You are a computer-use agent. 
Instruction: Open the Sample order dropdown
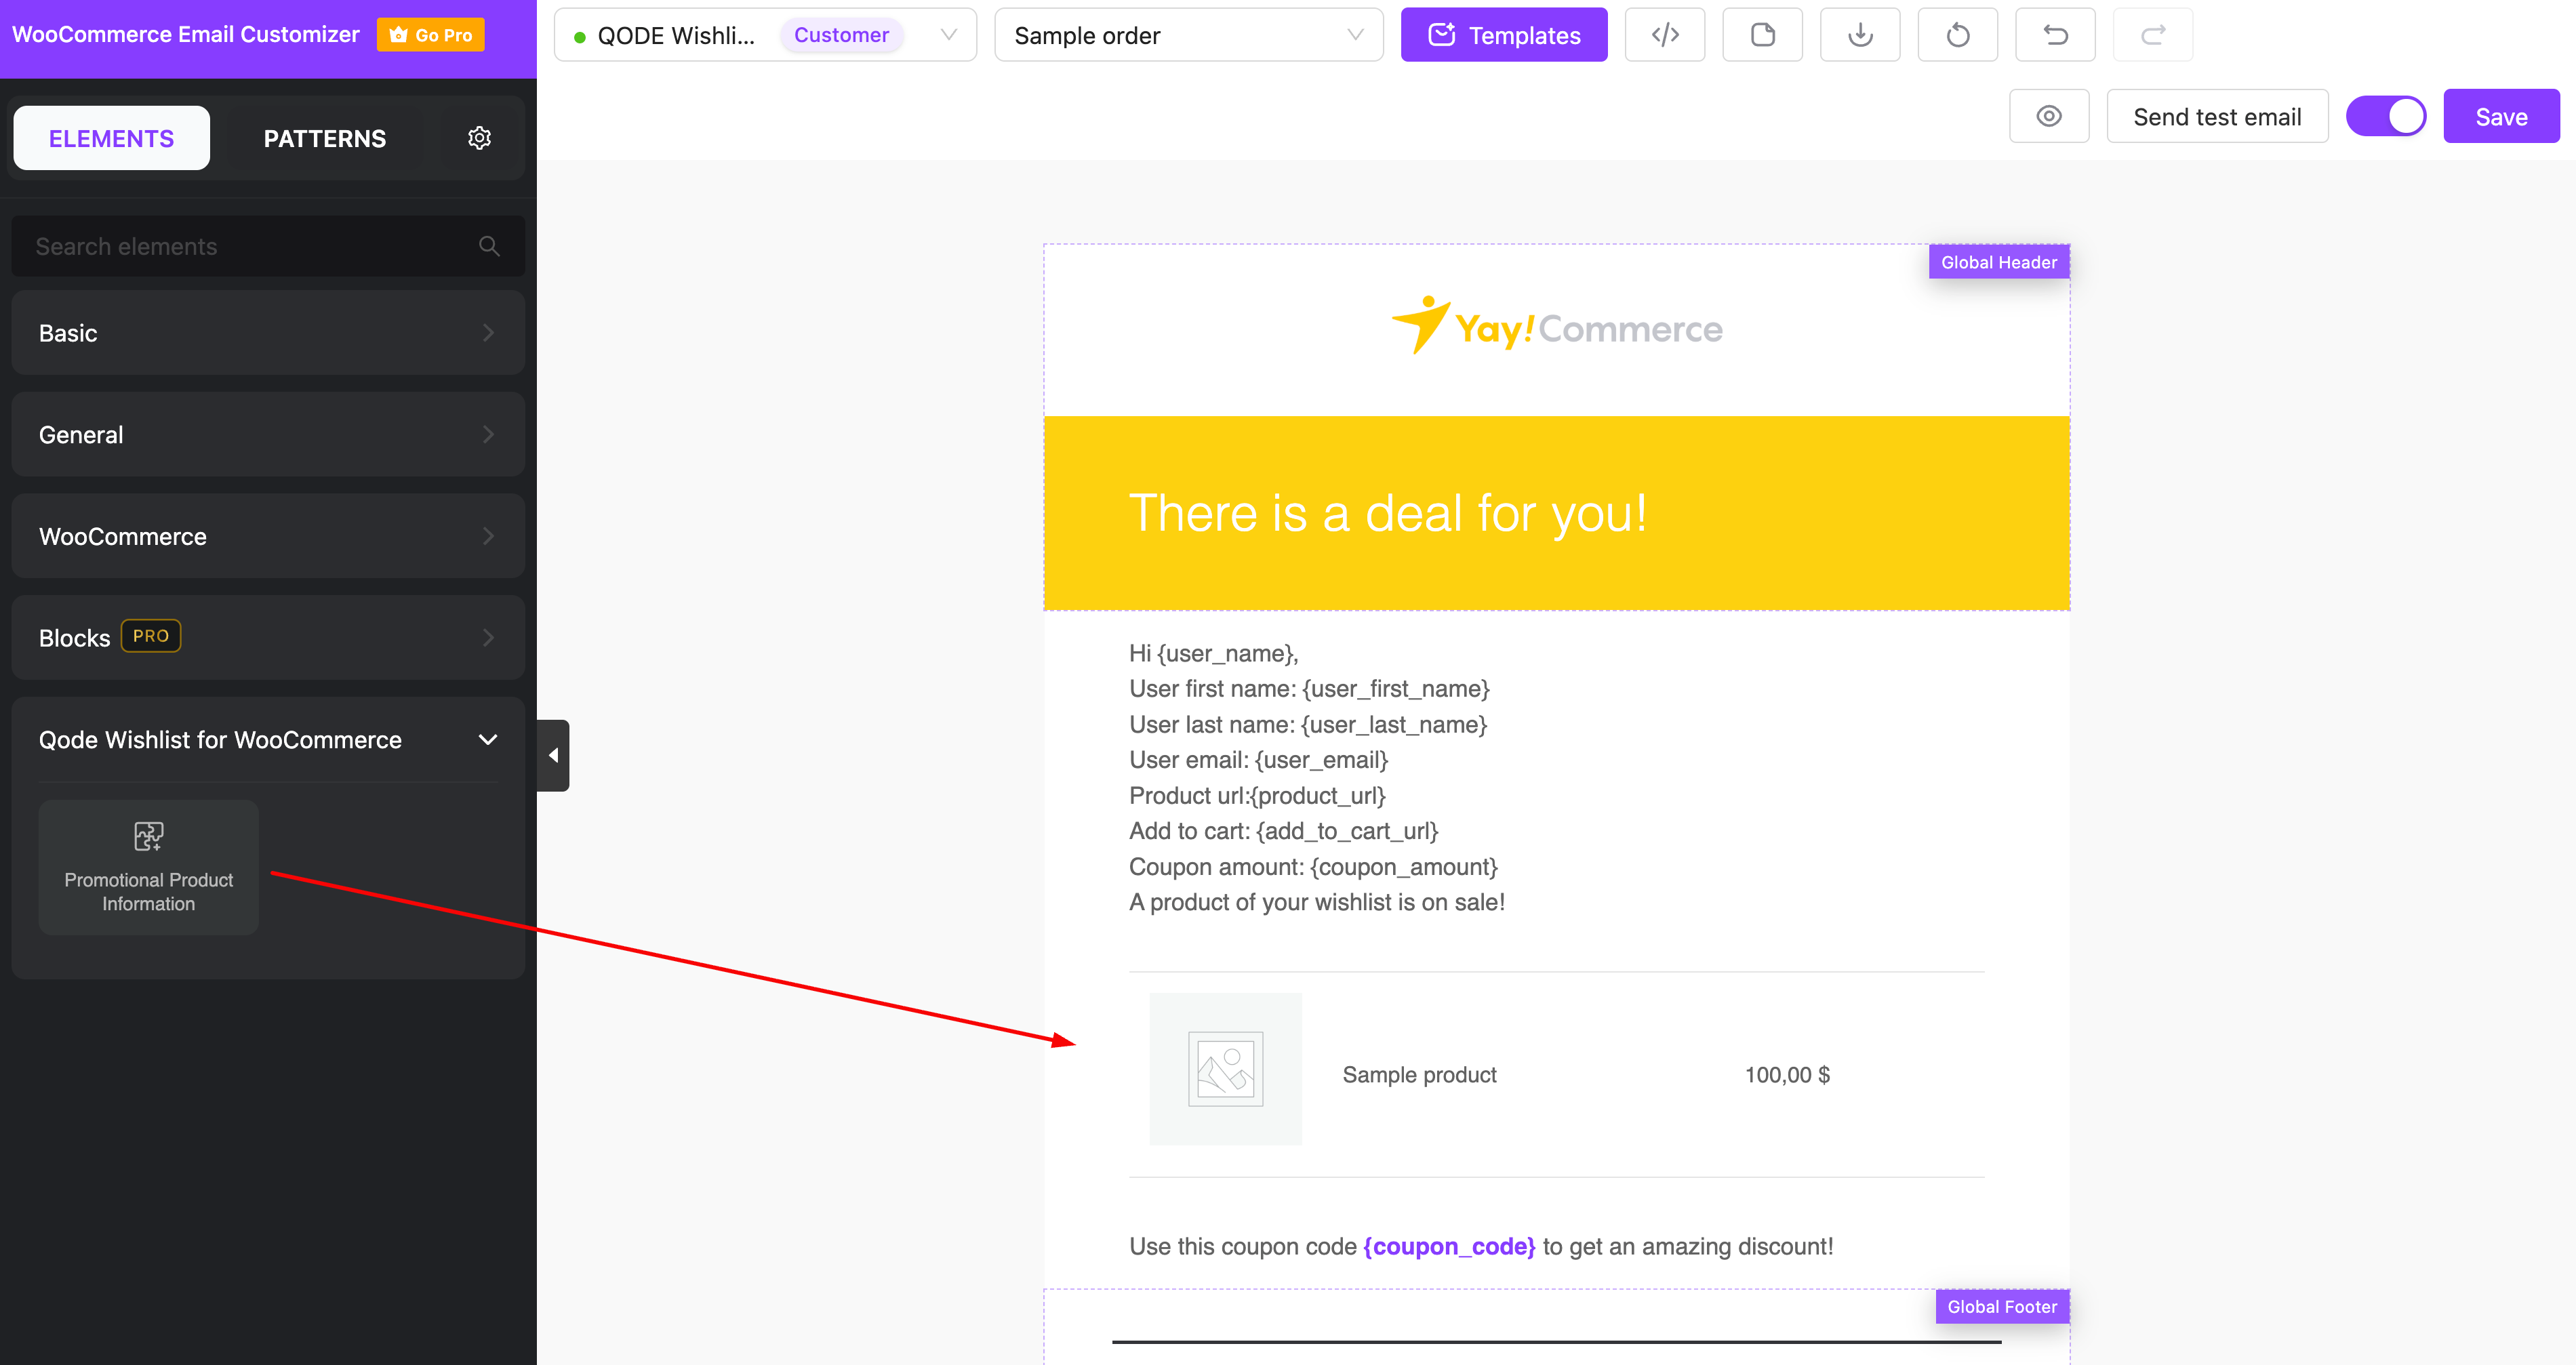pyautogui.click(x=1188, y=35)
